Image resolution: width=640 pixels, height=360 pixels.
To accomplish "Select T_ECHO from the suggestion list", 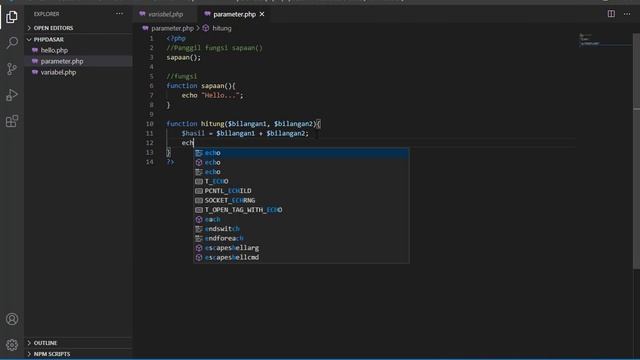I will click(301, 181).
